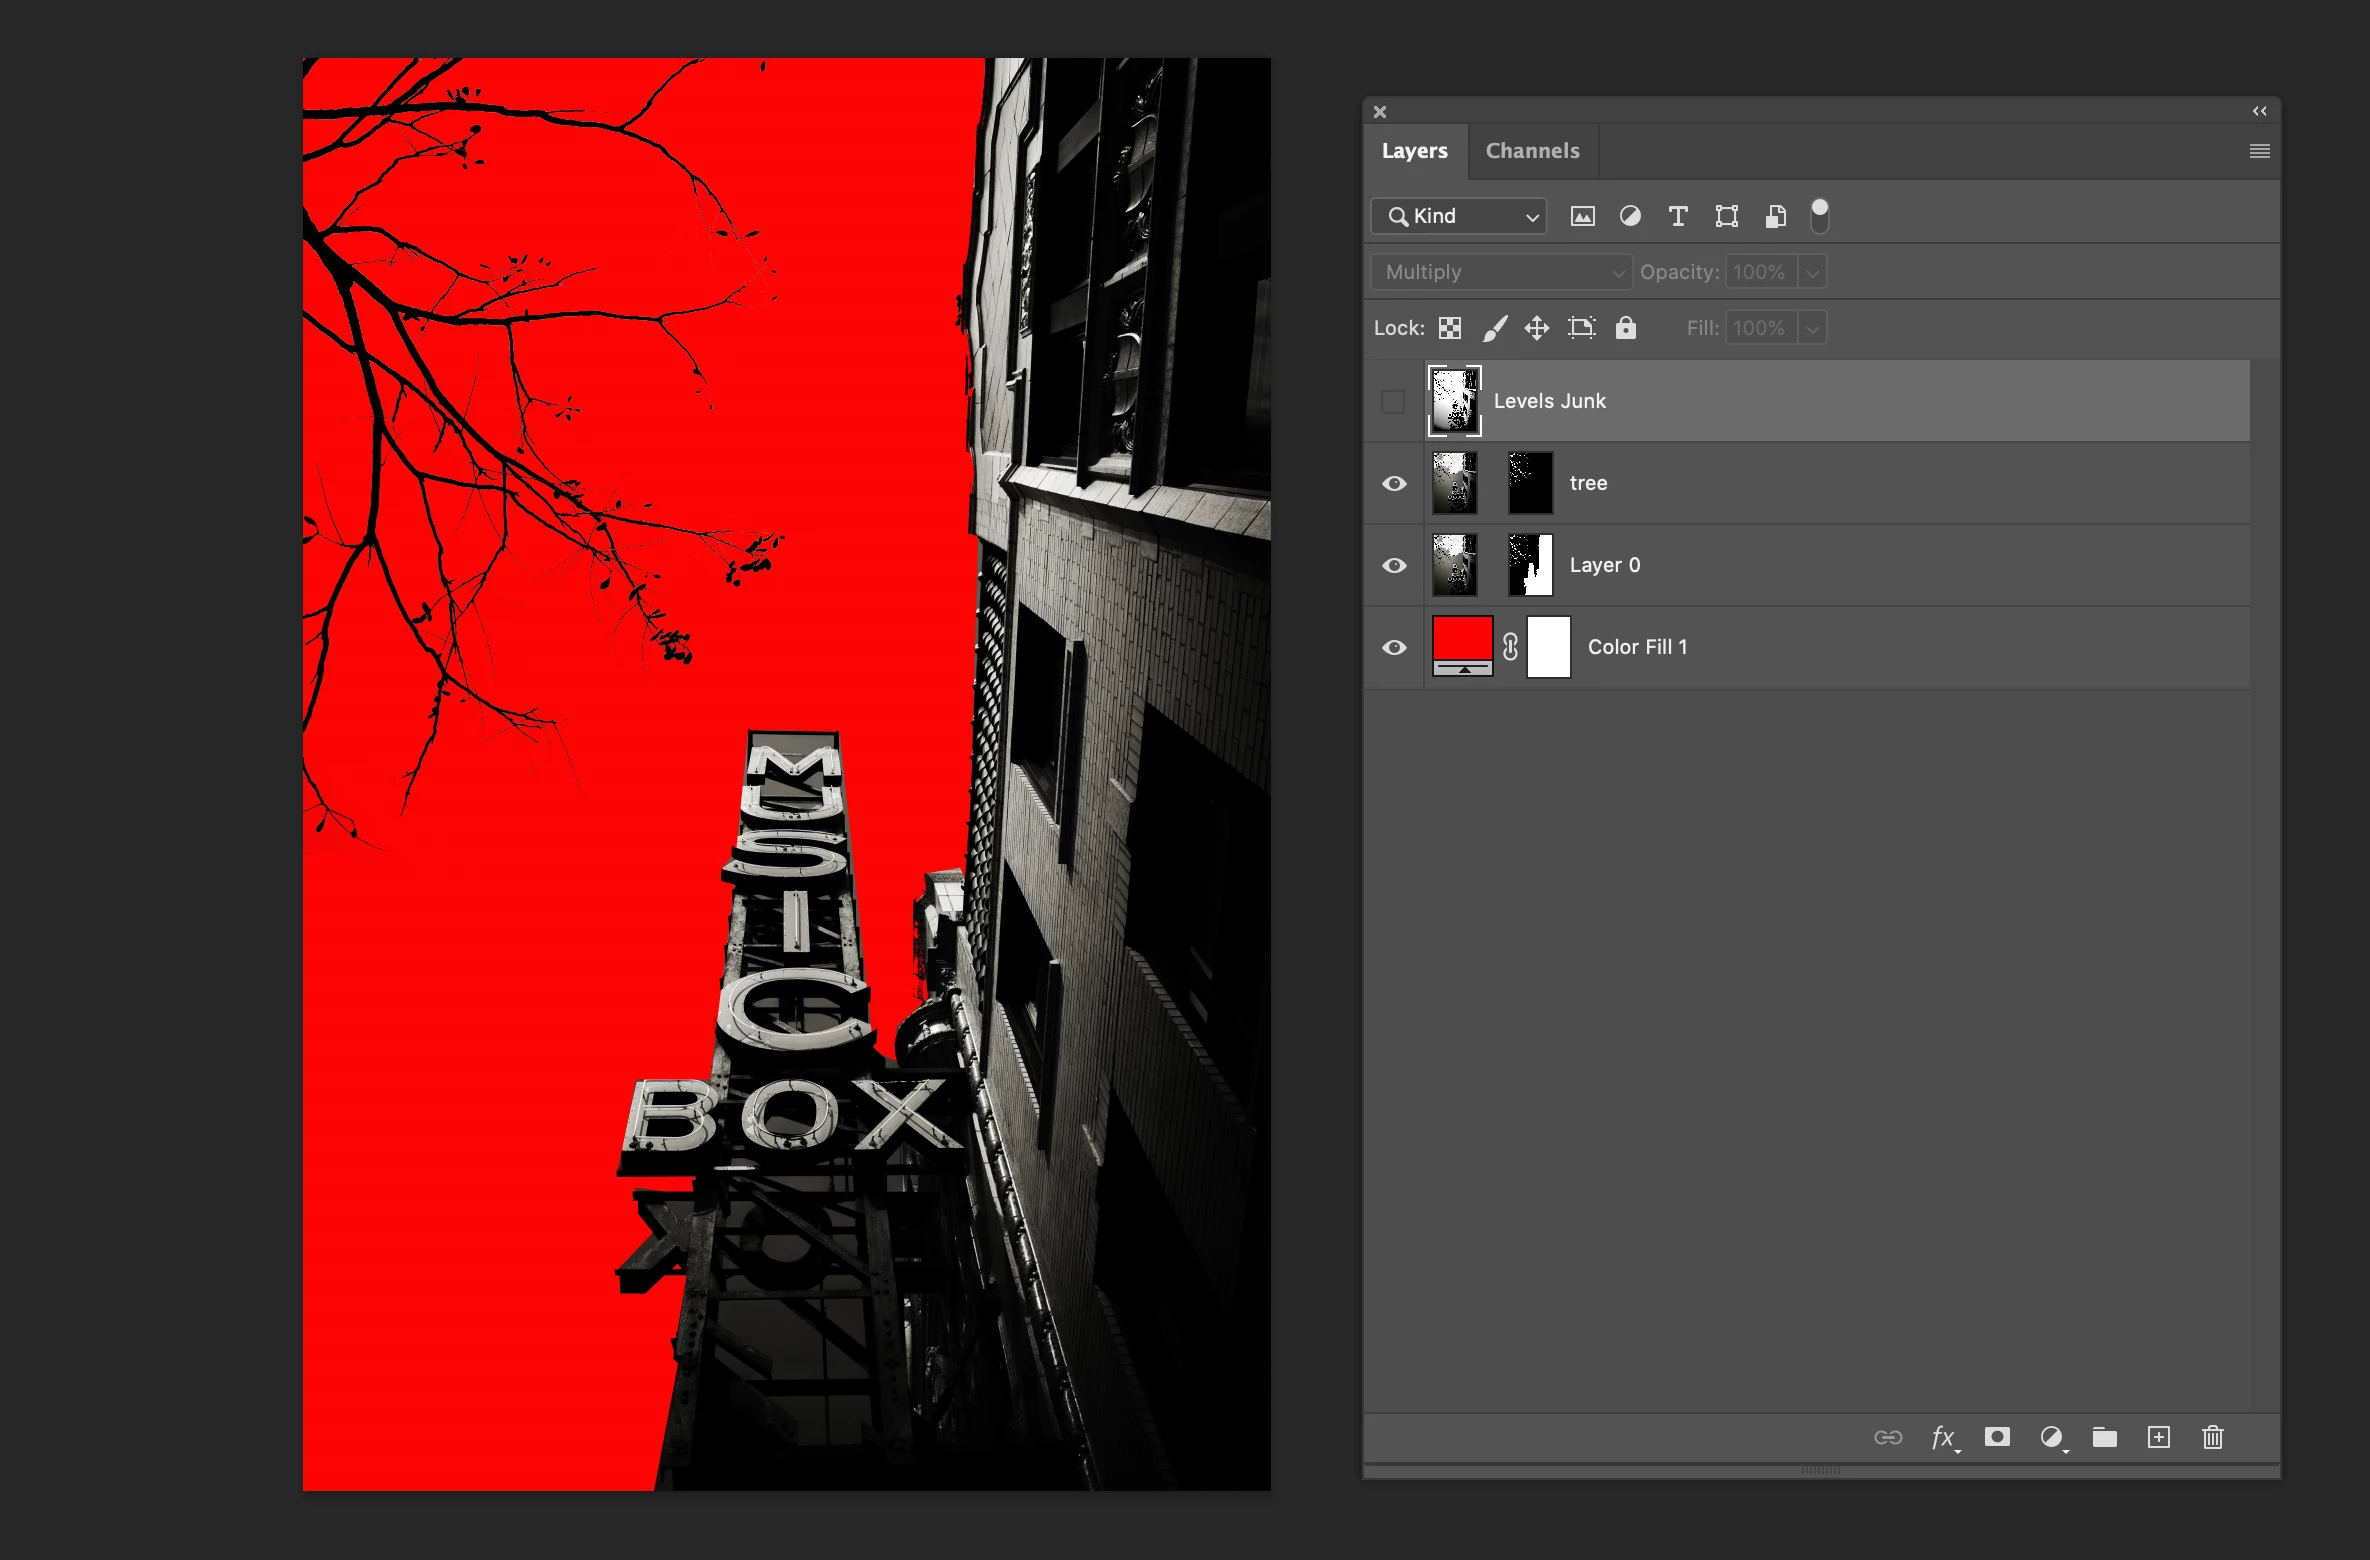Screen dimensions: 2370x1560
Task: Create a new group with the folder icon
Action: pos(2105,1437)
